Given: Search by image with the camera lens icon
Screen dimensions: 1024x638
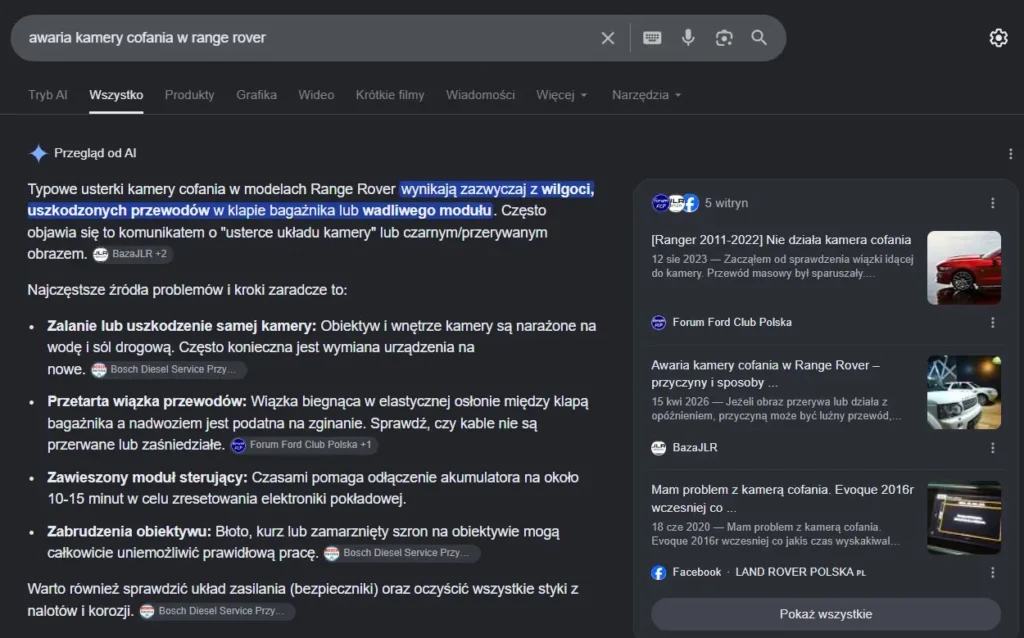Looking at the screenshot, I should click(724, 38).
